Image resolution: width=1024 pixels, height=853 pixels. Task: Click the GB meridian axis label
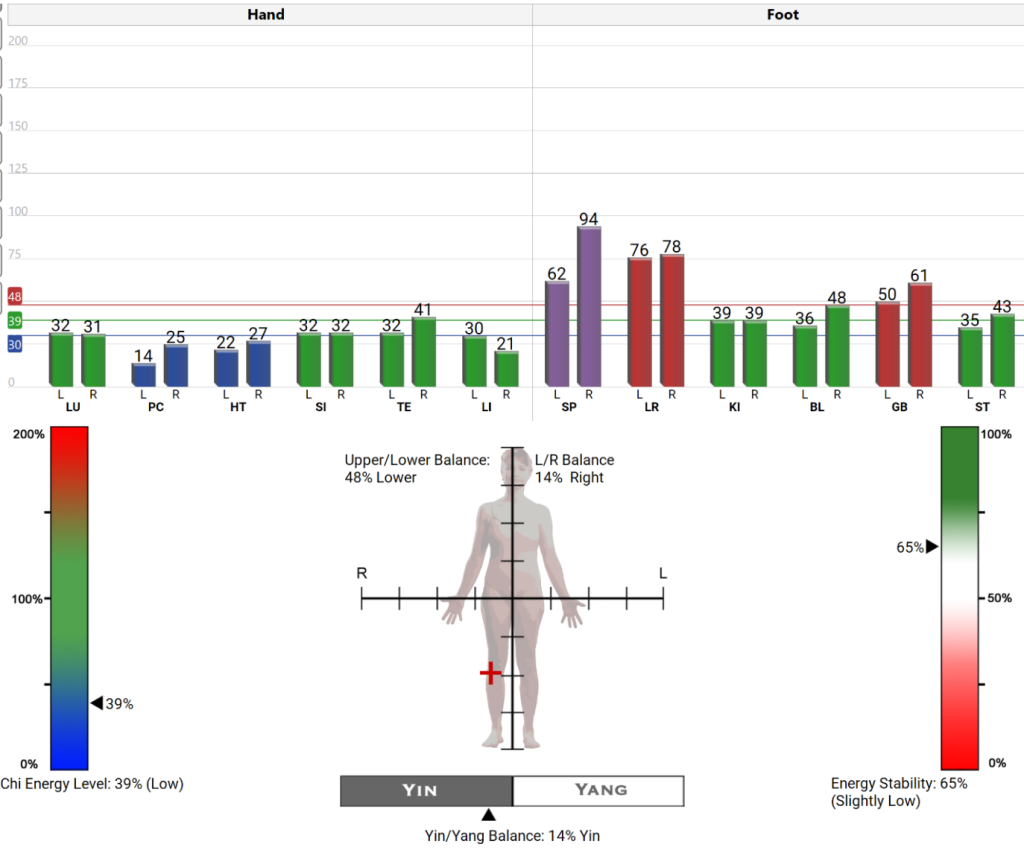899,407
